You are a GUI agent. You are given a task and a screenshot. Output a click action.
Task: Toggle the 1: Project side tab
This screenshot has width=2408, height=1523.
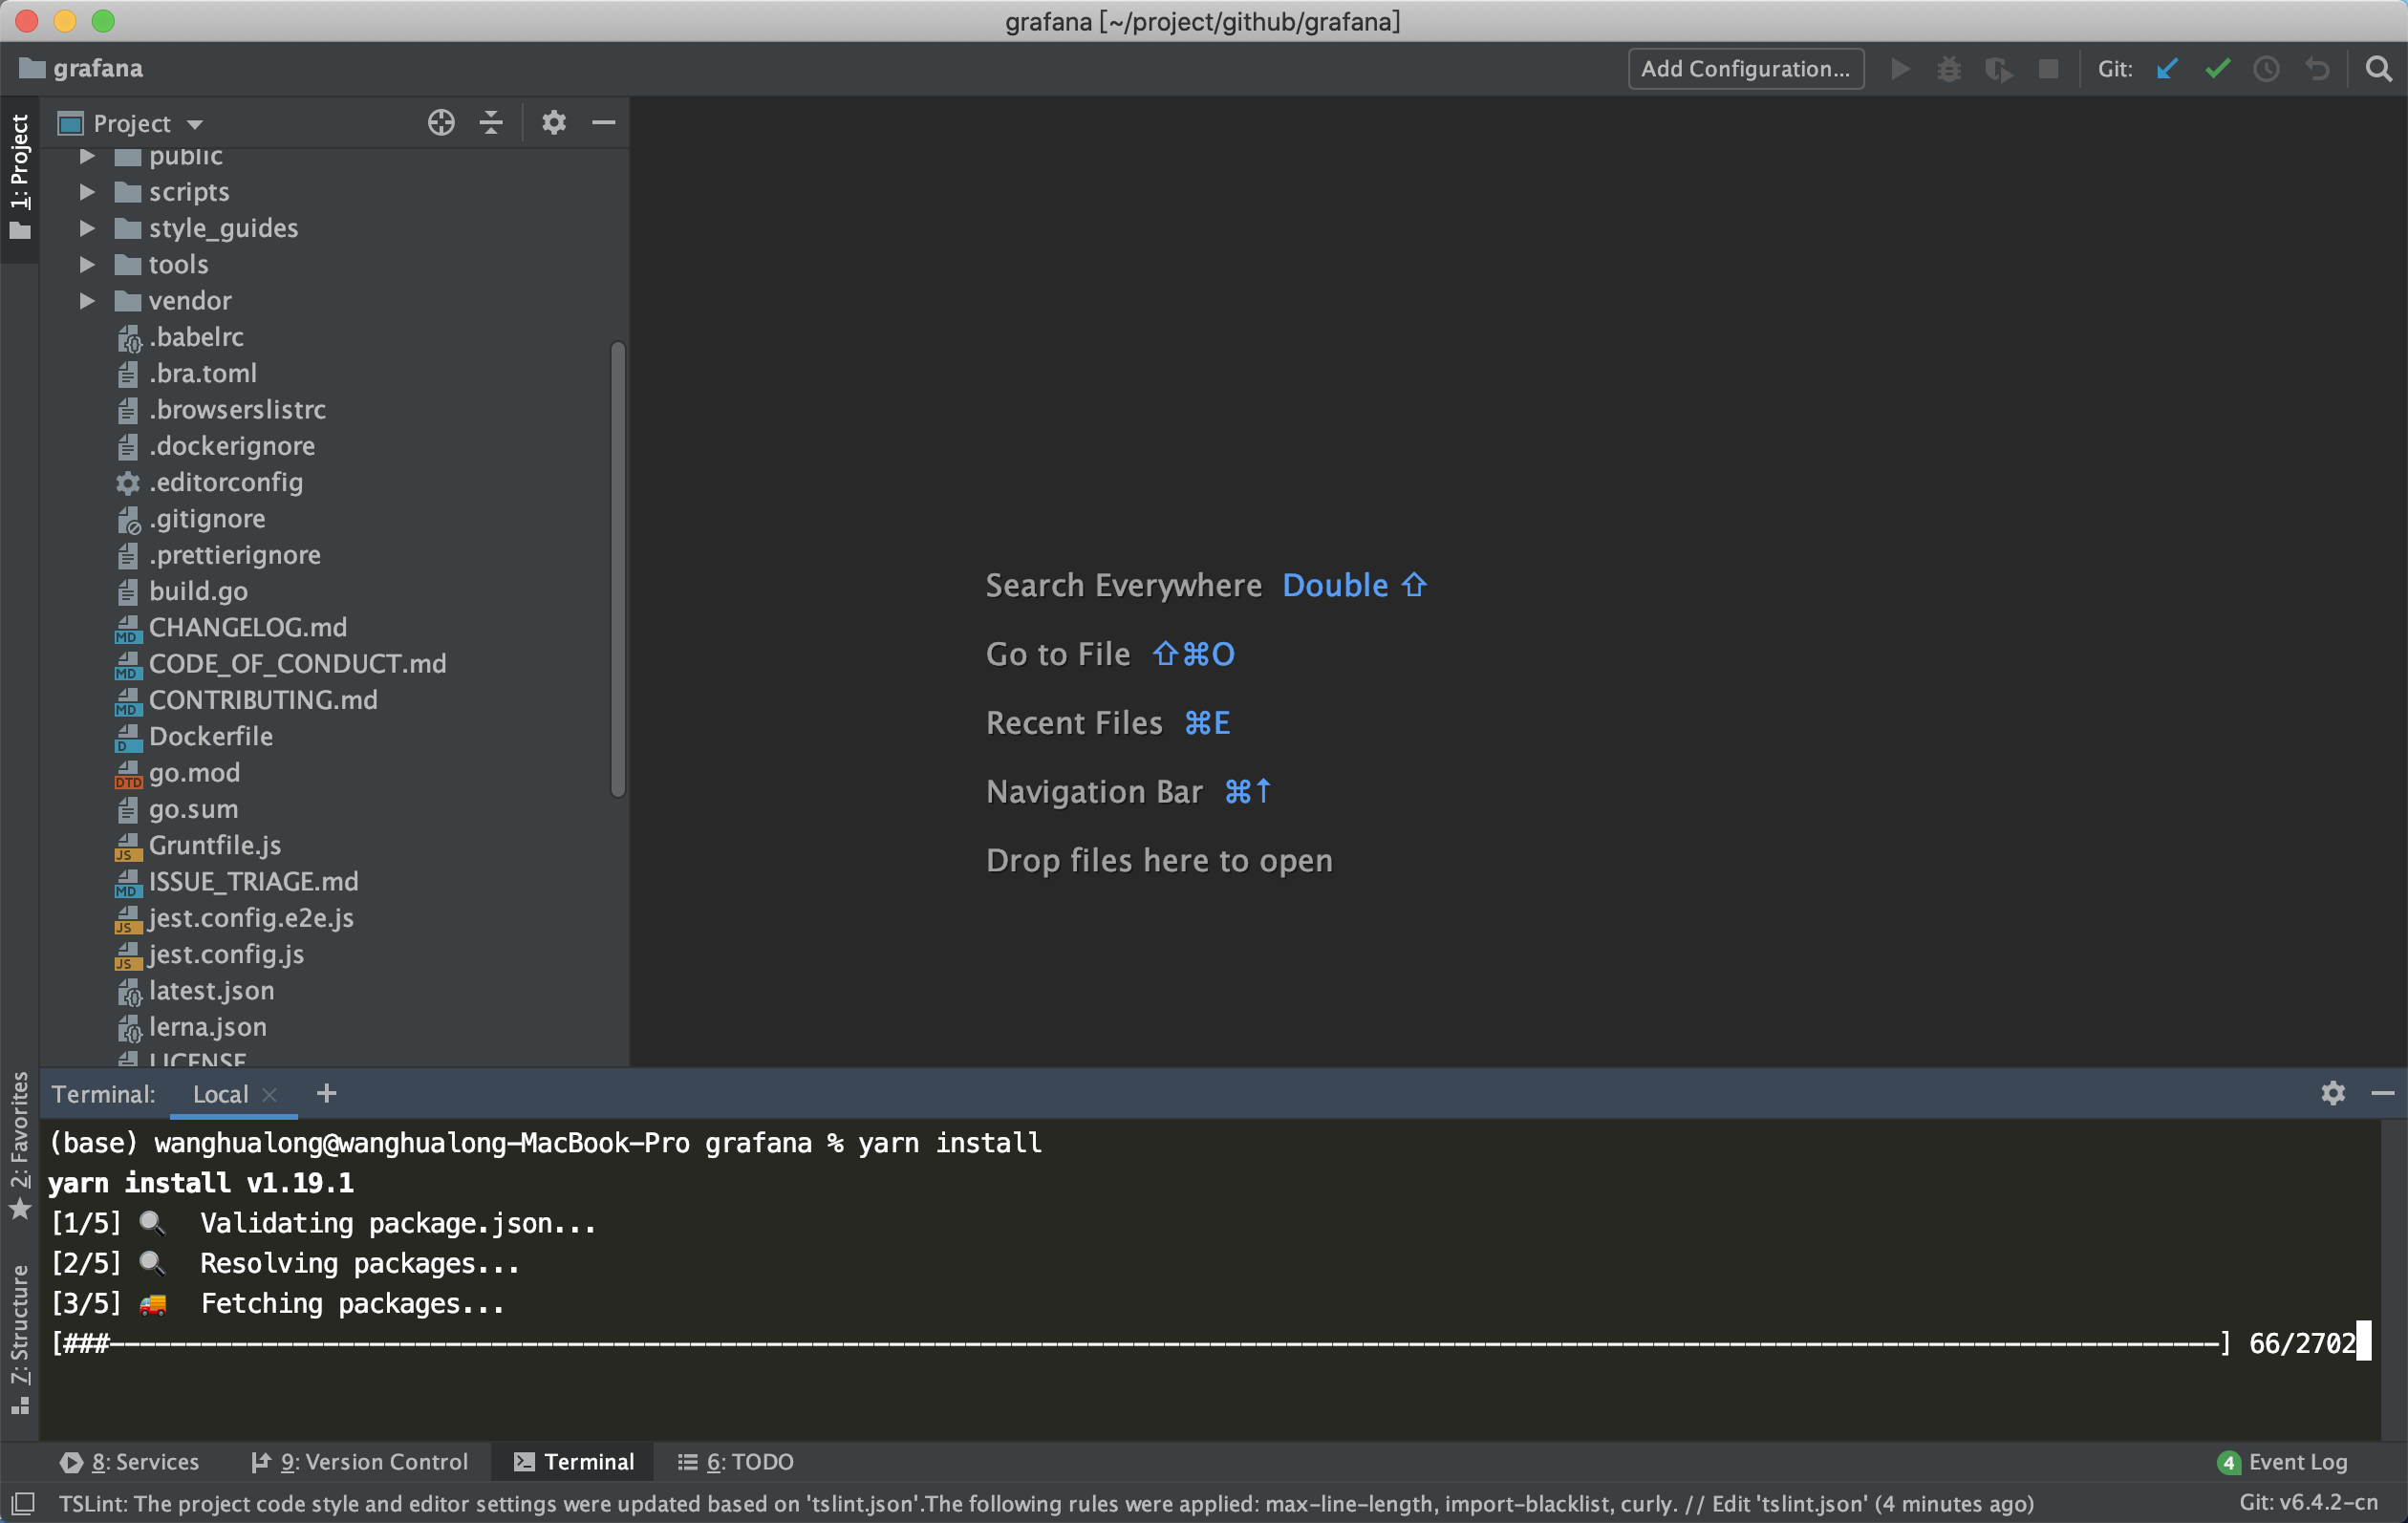[20, 177]
